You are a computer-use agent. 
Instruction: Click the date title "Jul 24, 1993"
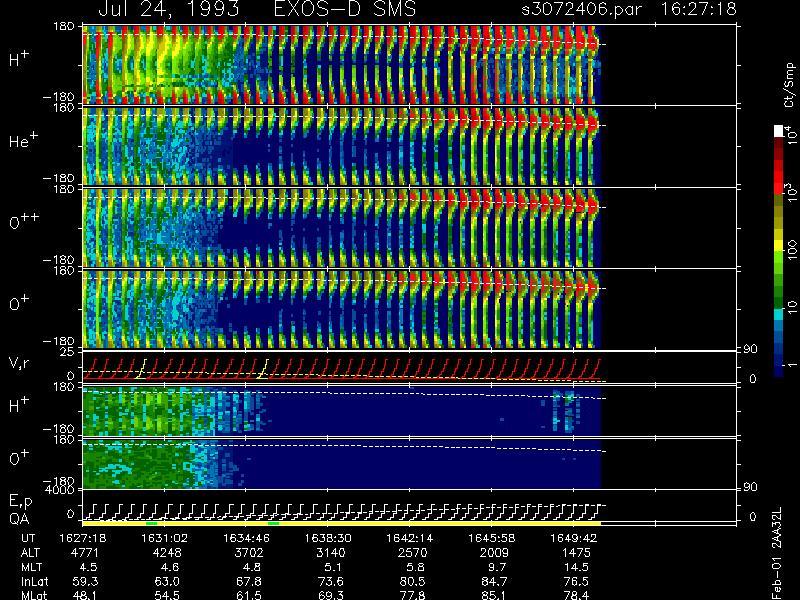[169, 9]
